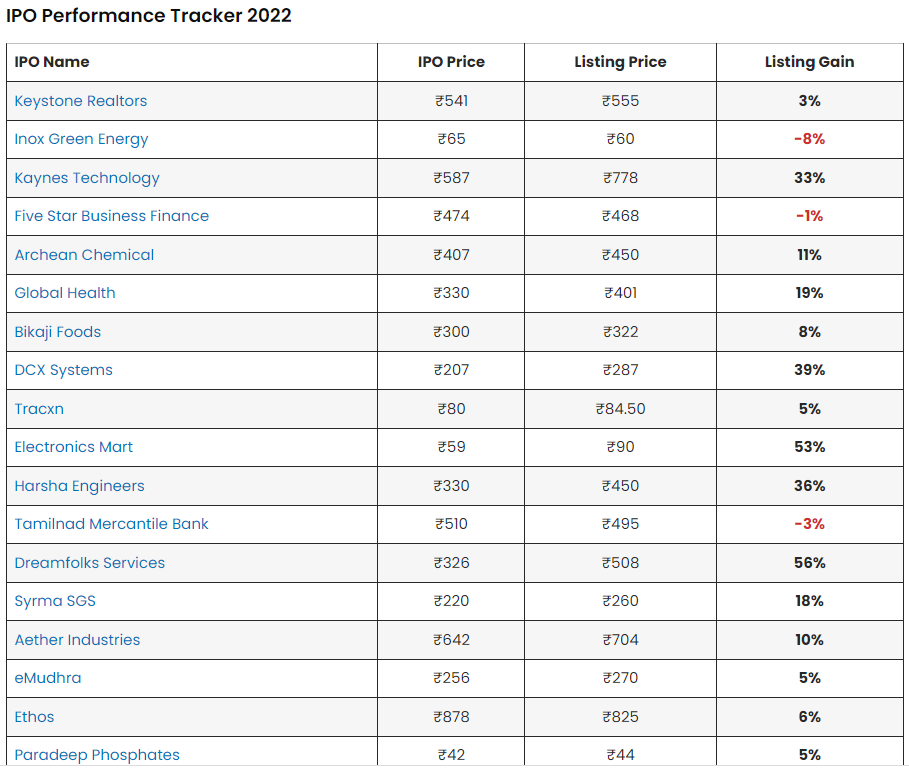Click the Archean Chemical link
Screen dimensions: 909x769
pyautogui.click(x=84, y=255)
